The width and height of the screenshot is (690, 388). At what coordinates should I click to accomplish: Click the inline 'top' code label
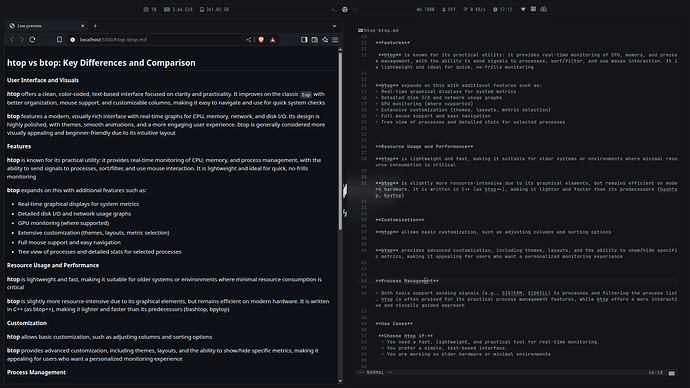click(x=306, y=95)
